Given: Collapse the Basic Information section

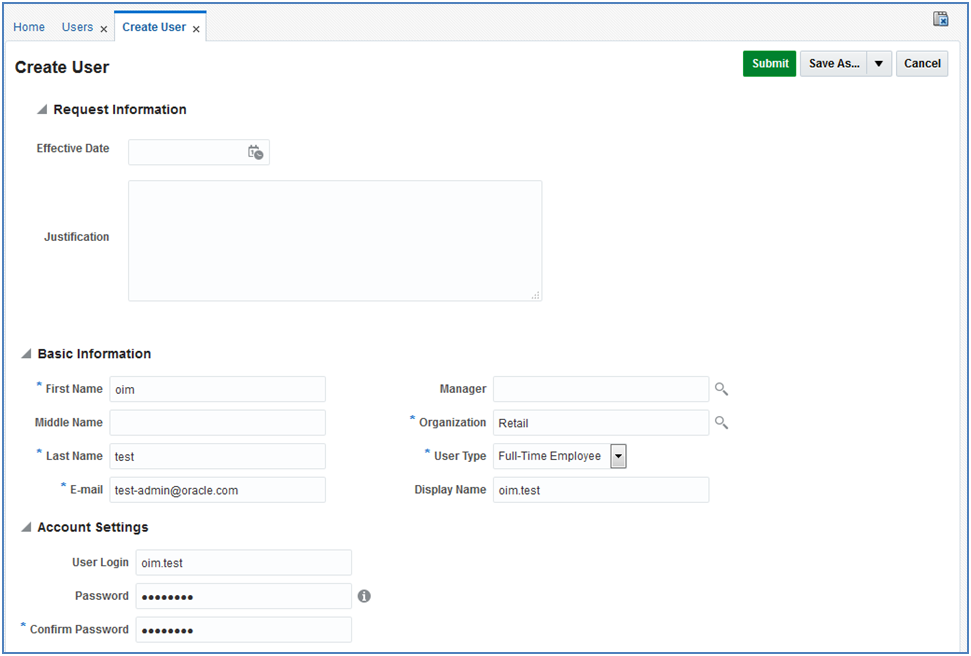Looking at the screenshot, I should (x=26, y=354).
